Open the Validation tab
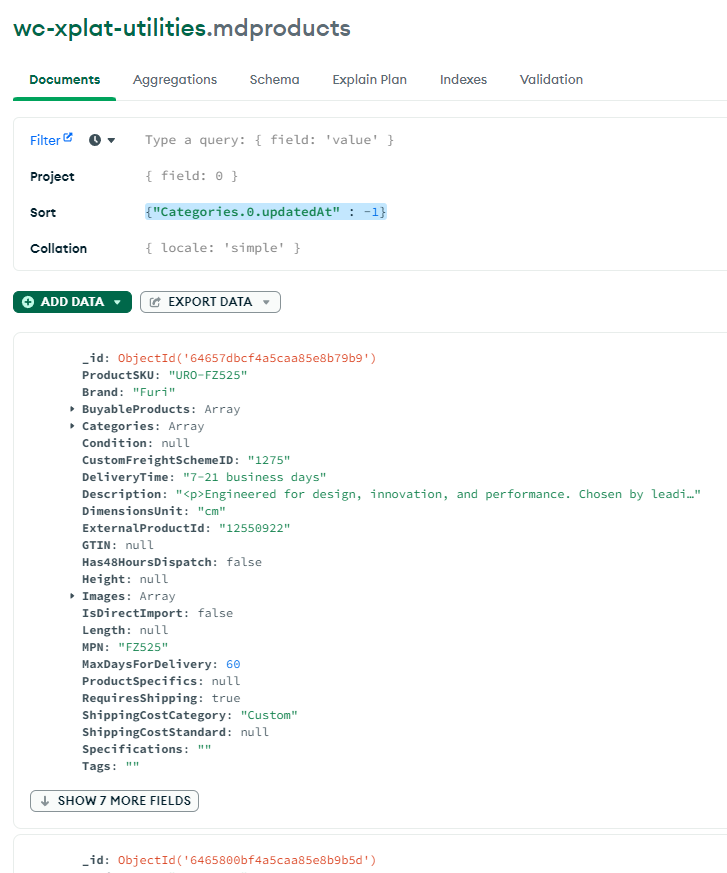The image size is (727, 873). pyautogui.click(x=551, y=80)
